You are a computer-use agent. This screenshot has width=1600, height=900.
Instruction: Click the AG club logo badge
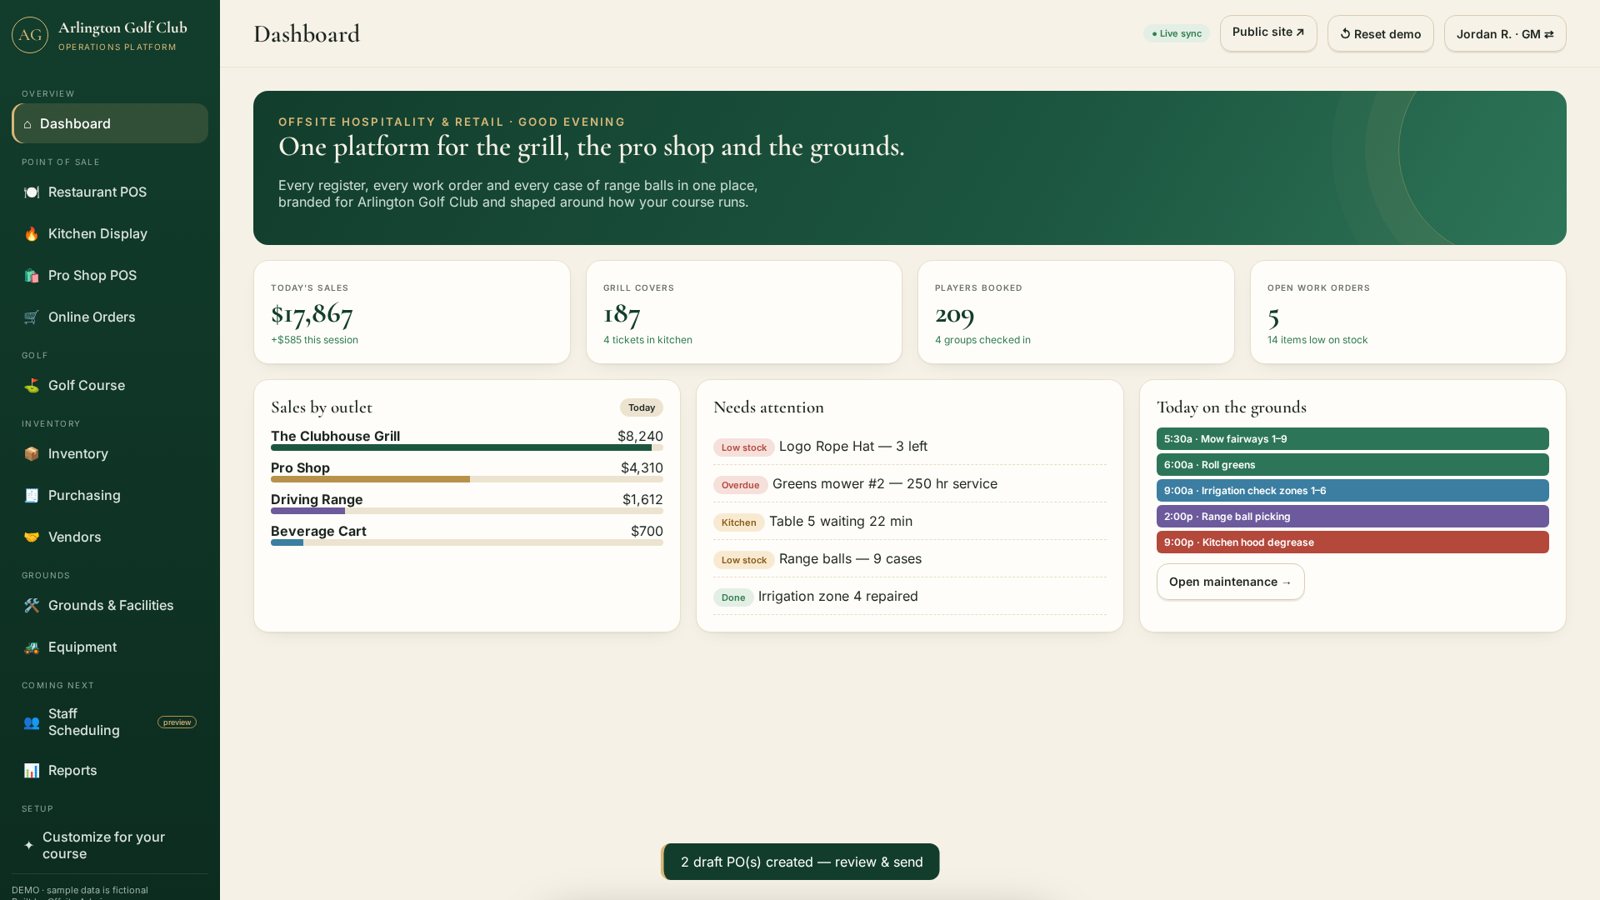[x=30, y=35]
